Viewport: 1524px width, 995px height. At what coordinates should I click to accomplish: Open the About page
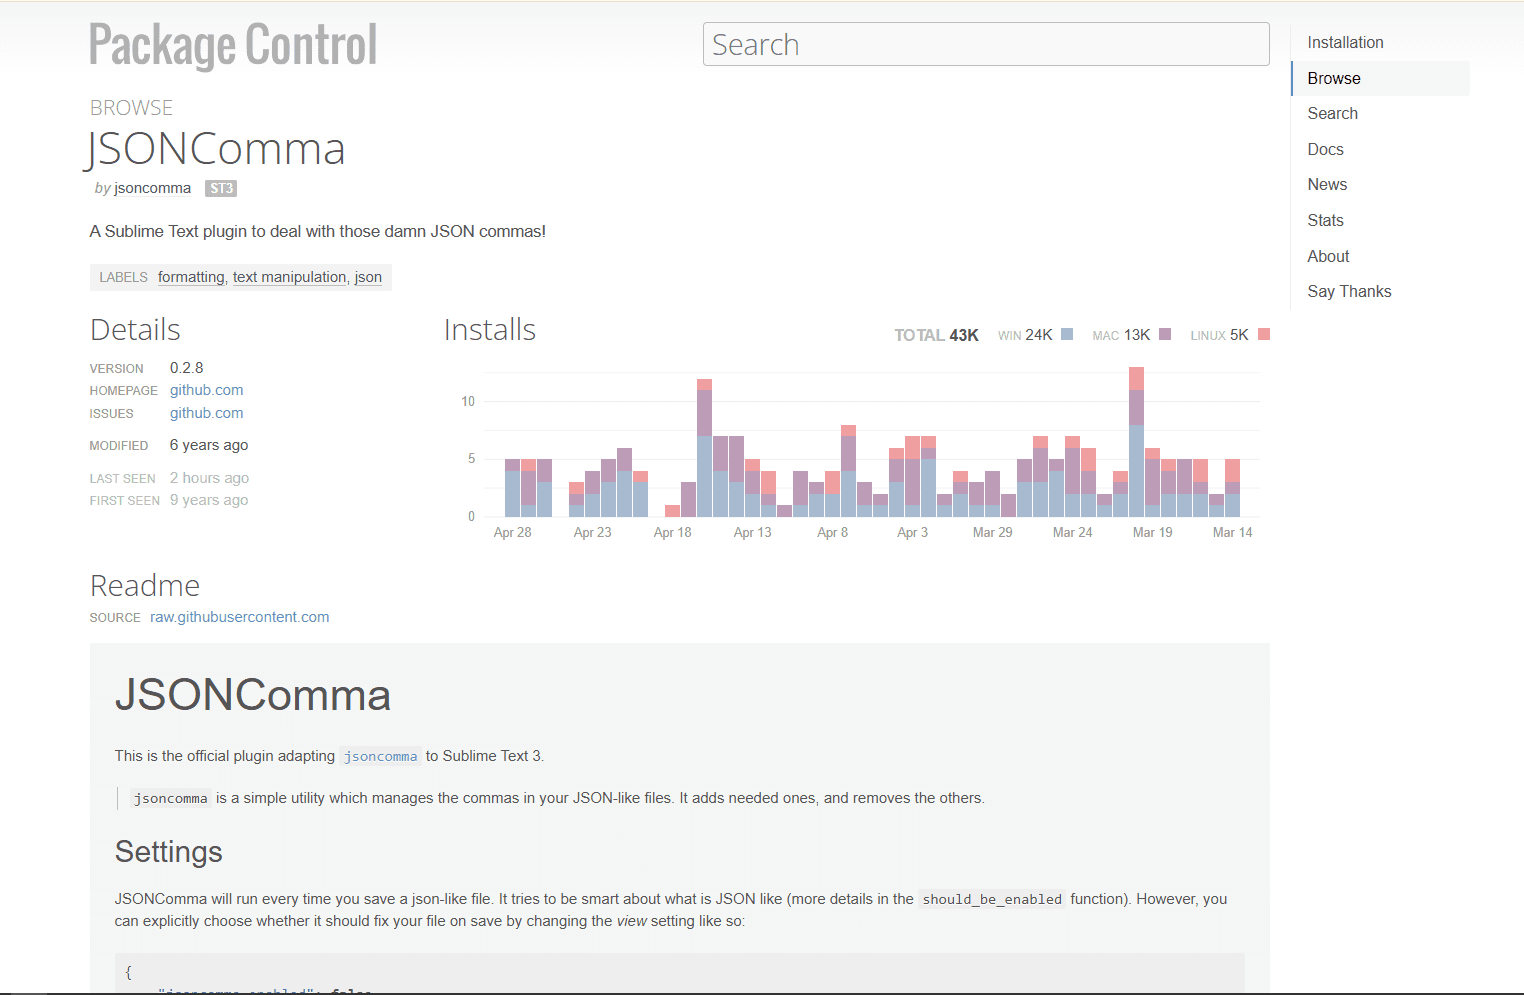pos(1328,256)
